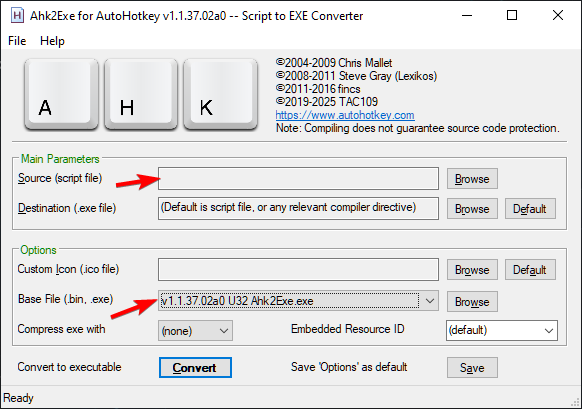The width and height of the screenshot is (582, 409).
Task: Maximize the Ahk2Exe window
Action: (512, 16)
